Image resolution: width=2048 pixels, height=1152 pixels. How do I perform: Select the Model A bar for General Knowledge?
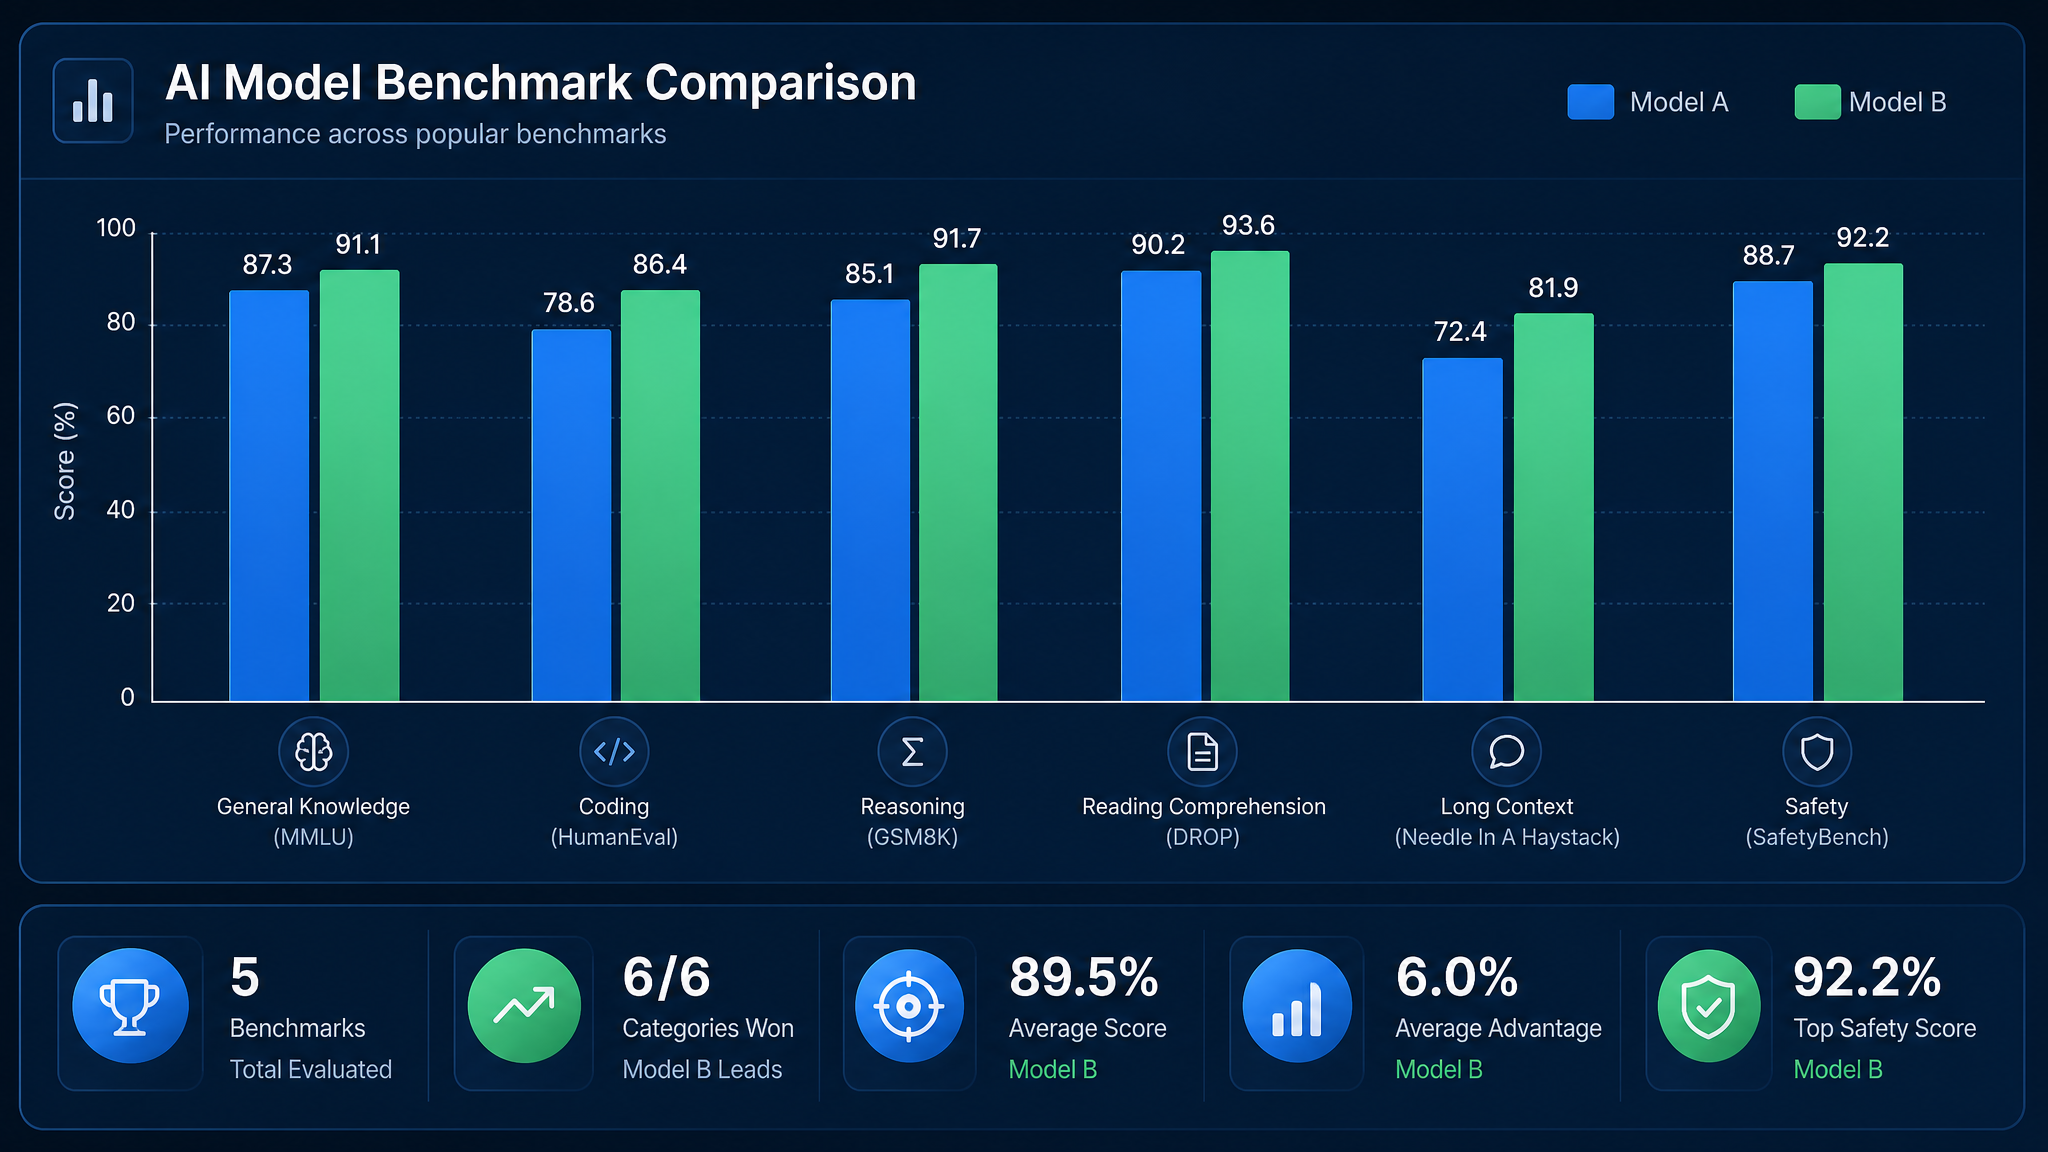269,496
